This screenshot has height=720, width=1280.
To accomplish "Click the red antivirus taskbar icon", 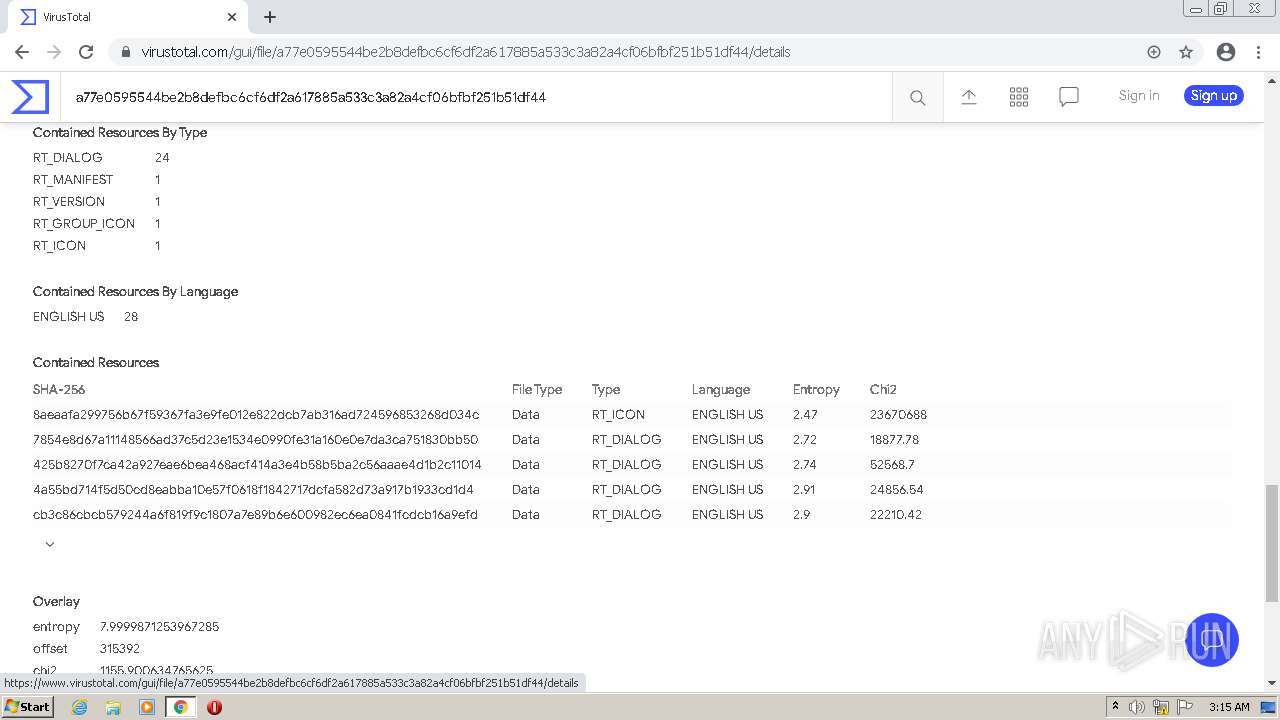I will [x=214, y=707].
